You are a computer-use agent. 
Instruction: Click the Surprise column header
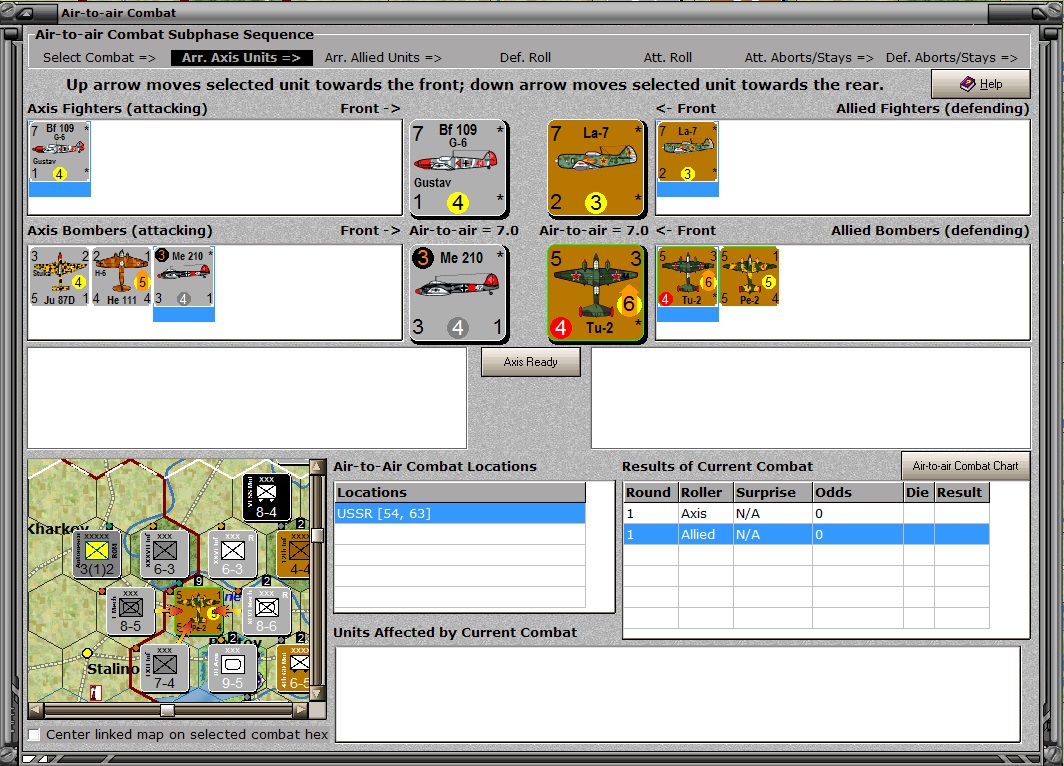pos(773,493)
